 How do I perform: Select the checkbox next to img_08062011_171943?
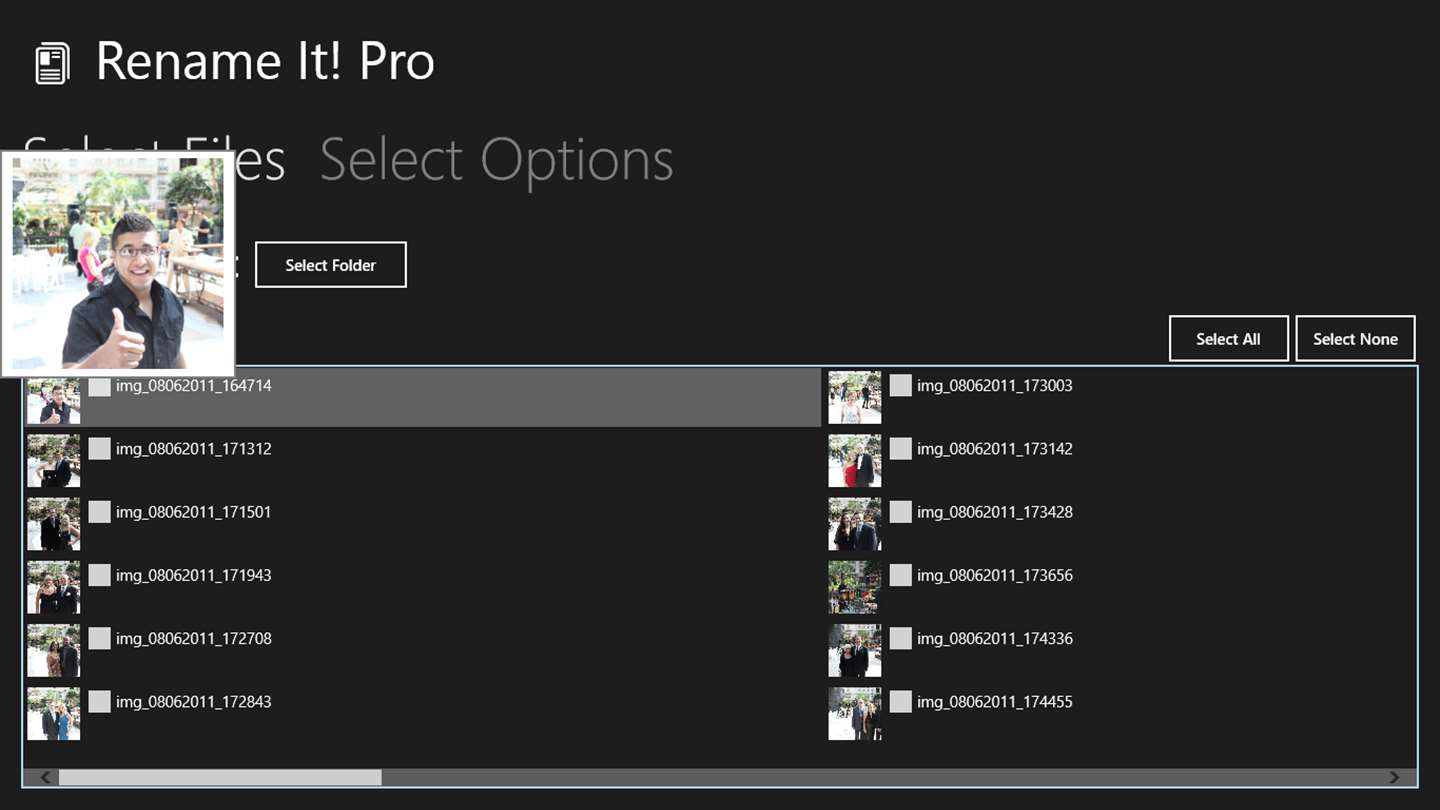click(x=99, y=575)
